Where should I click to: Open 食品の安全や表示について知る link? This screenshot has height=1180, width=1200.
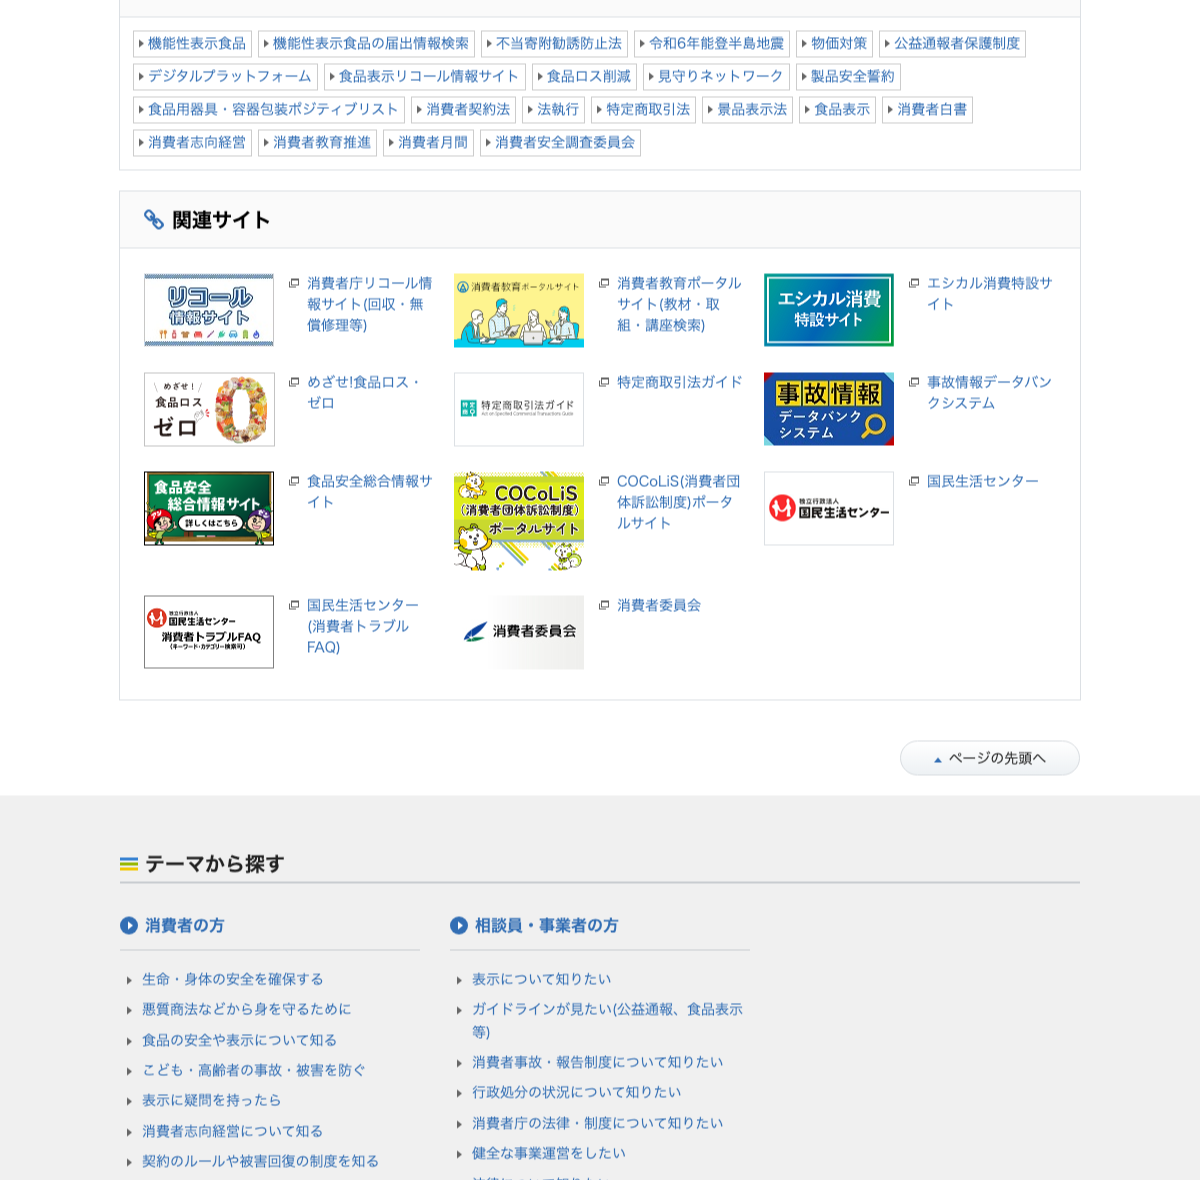pyautogui.click(x=240, y=1040)
